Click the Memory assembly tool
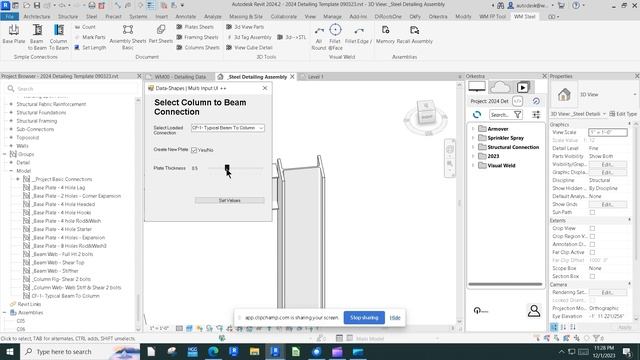 click(x=385, y=34)
